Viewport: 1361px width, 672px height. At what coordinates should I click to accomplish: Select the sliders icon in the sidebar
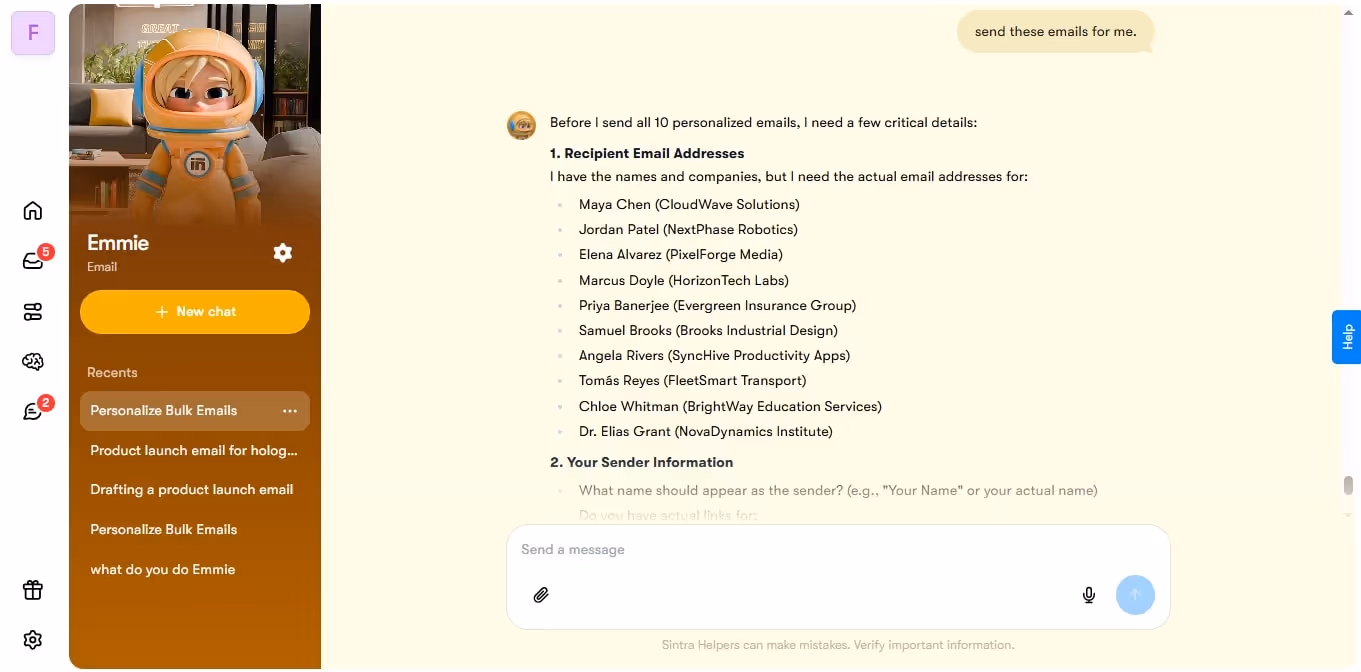coord(32,311)
